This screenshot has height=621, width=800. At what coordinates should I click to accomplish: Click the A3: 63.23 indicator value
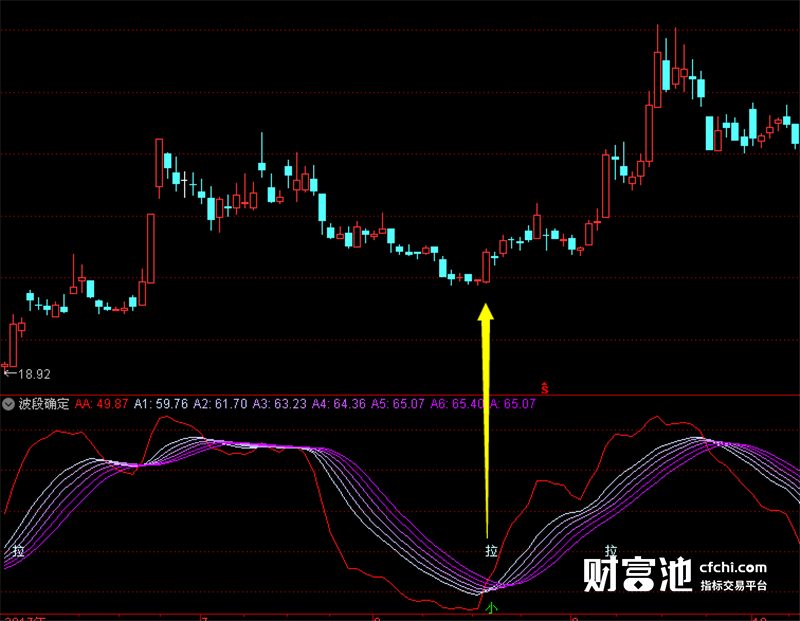point(280,404)
